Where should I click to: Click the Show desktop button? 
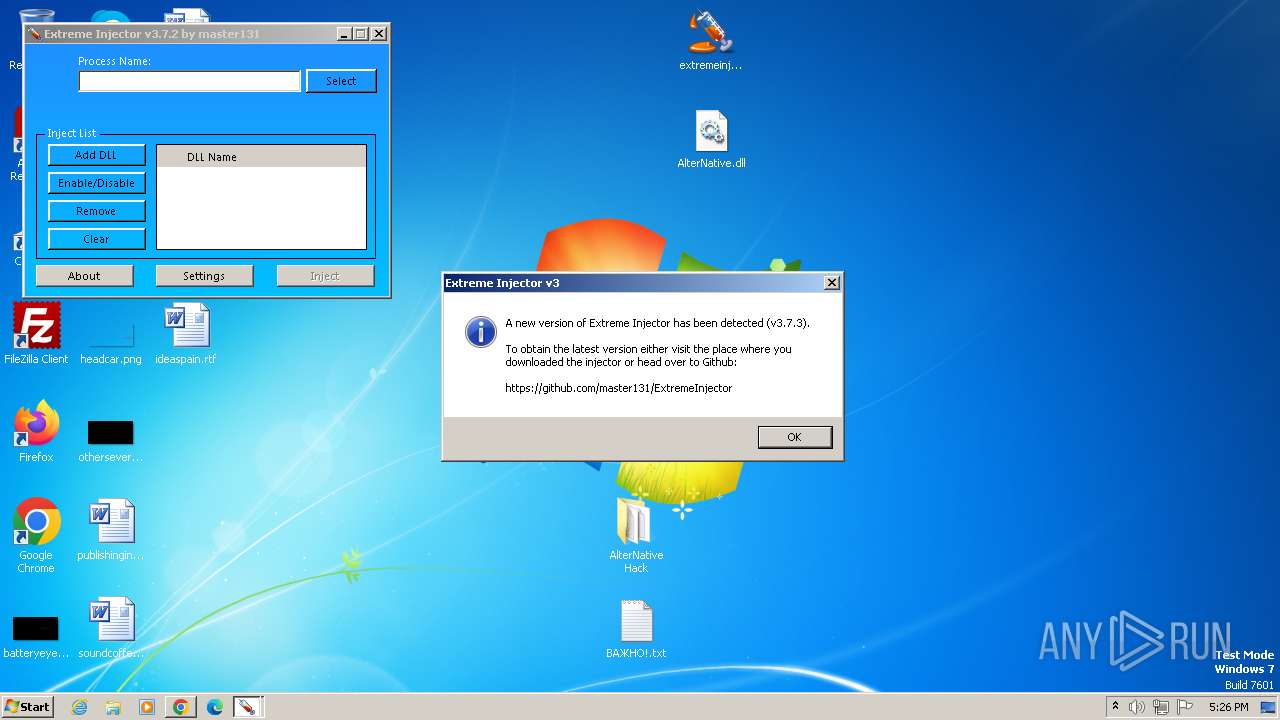coord(1268,707)
